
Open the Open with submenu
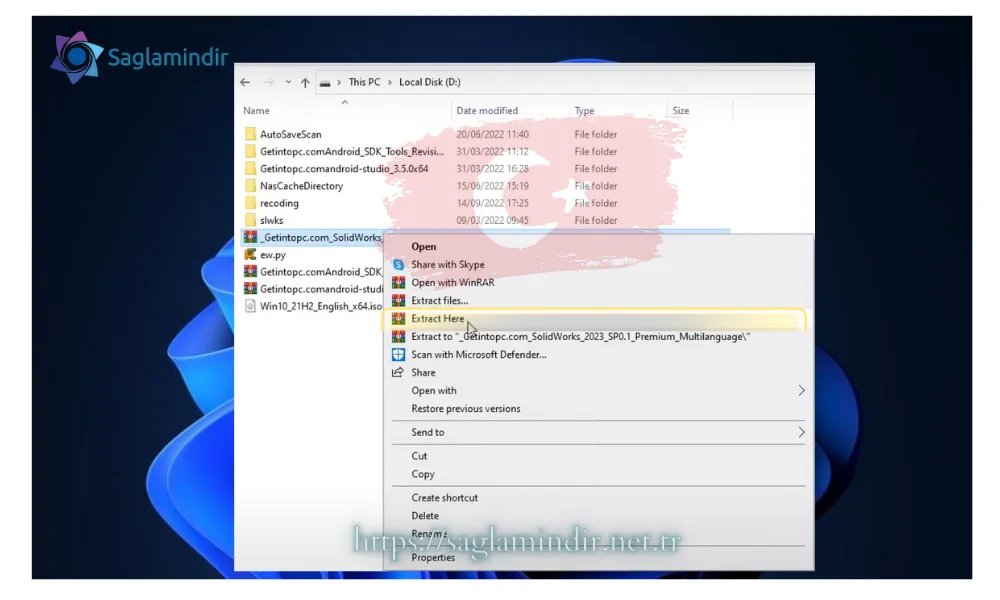point(434,391)
